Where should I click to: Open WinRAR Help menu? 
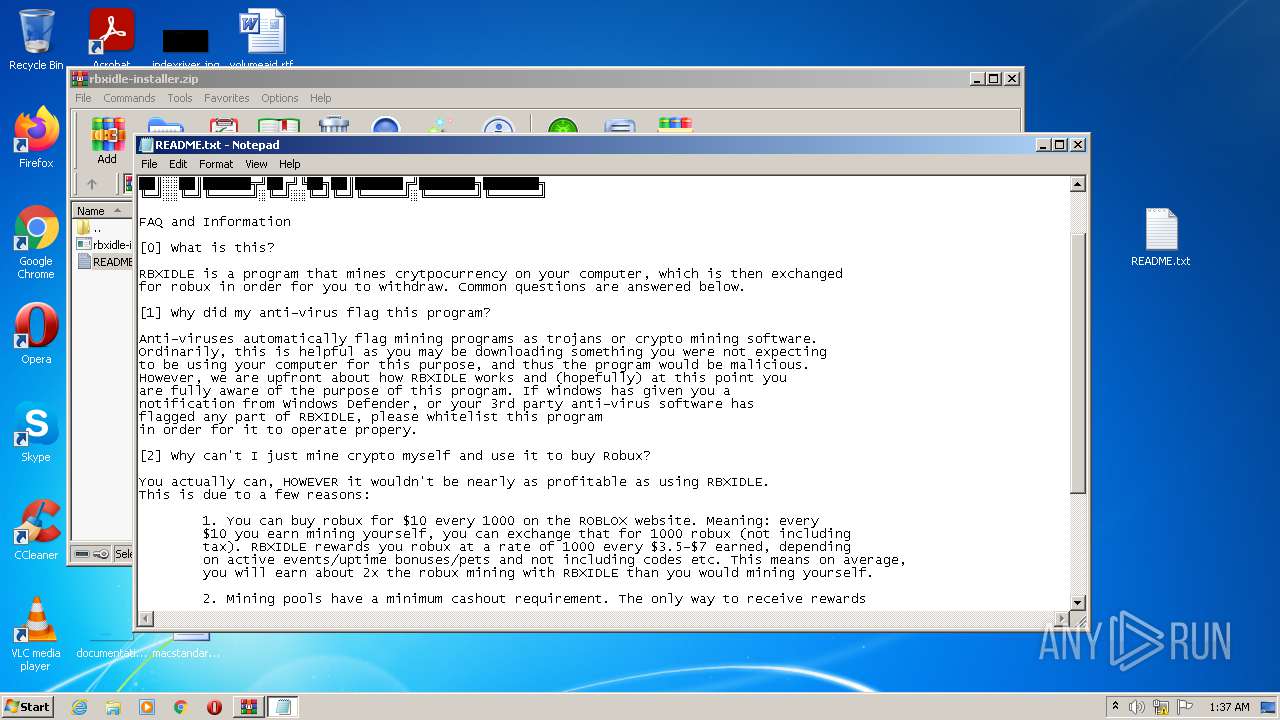[x=320, y=98]
